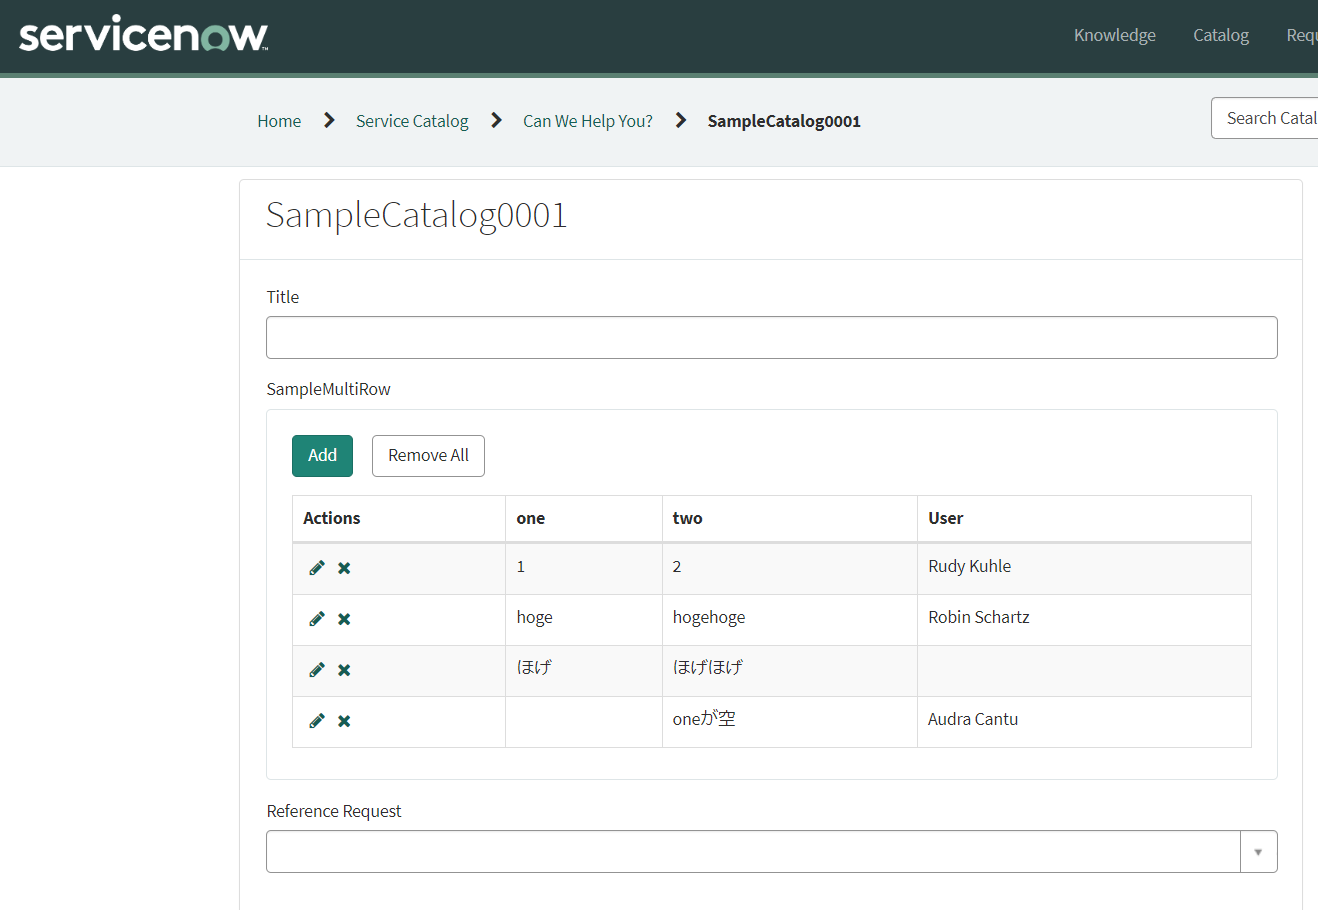Click the Remove All button

click(428, 455)
